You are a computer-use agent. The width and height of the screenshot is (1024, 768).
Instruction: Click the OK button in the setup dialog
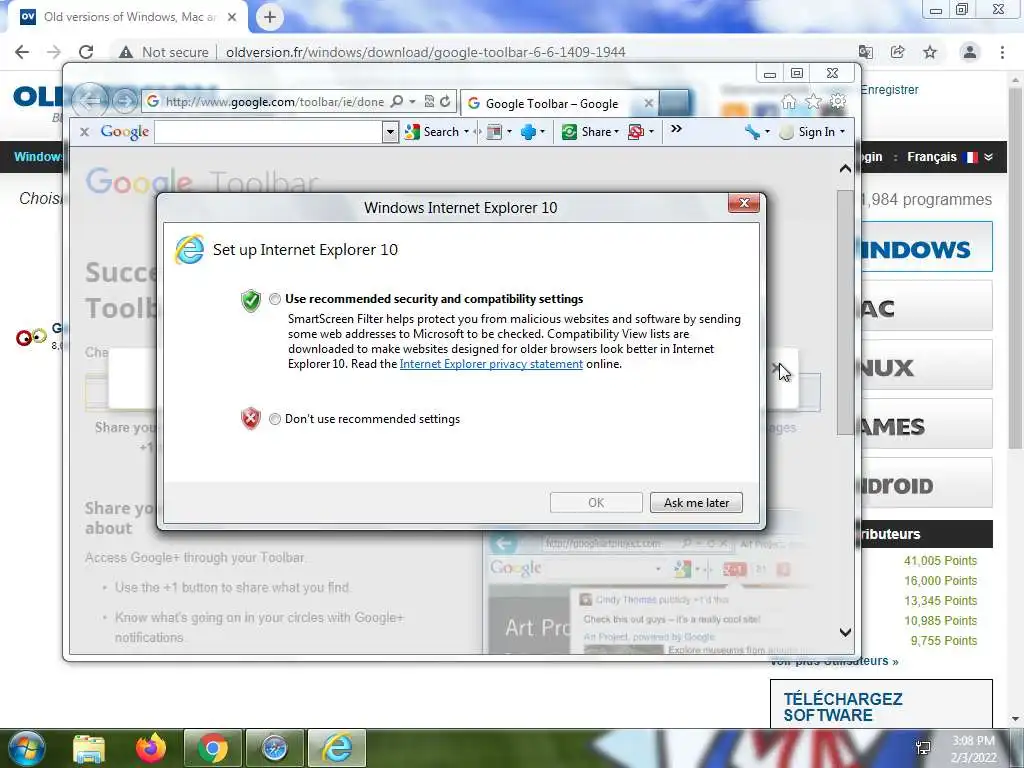pos(596,503)
